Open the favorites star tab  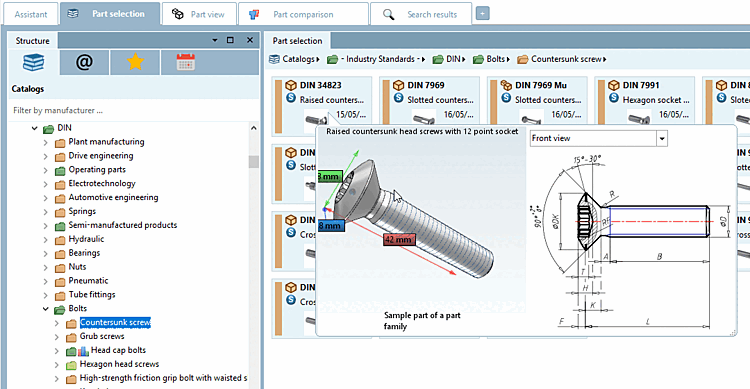pyautogui.click(x=135, y=62)
